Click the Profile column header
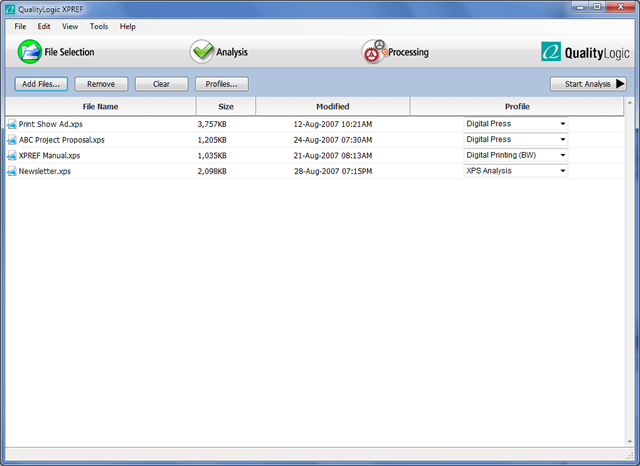640x466 pixels. coord(517,107)
